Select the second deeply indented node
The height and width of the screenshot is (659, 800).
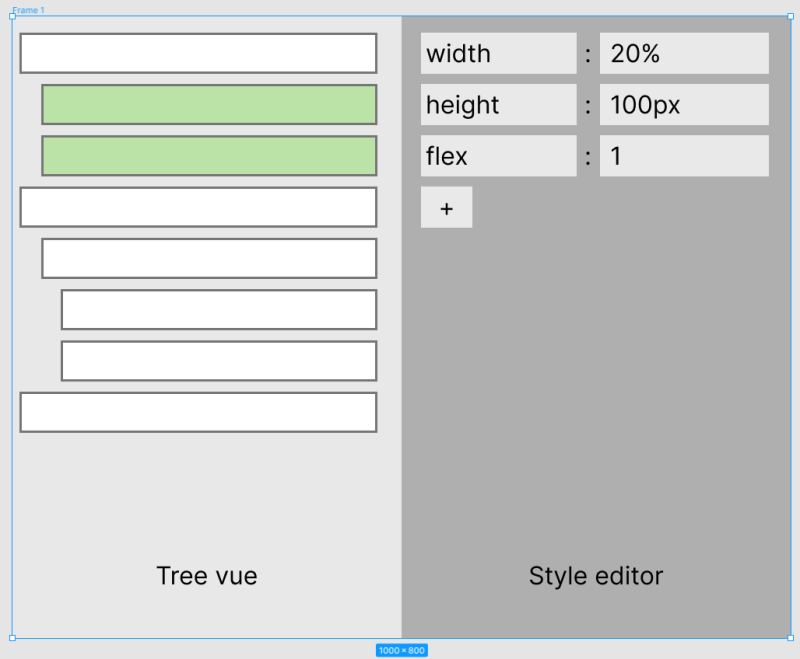(x=219, y=361)
